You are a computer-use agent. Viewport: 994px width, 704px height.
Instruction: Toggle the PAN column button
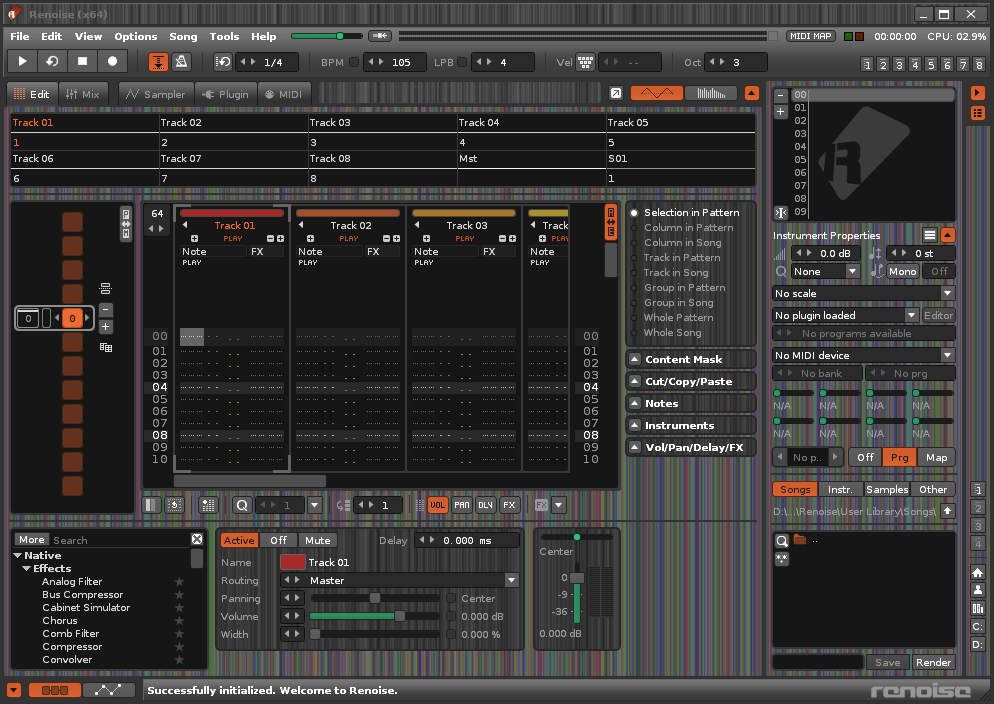pos(462,505)
